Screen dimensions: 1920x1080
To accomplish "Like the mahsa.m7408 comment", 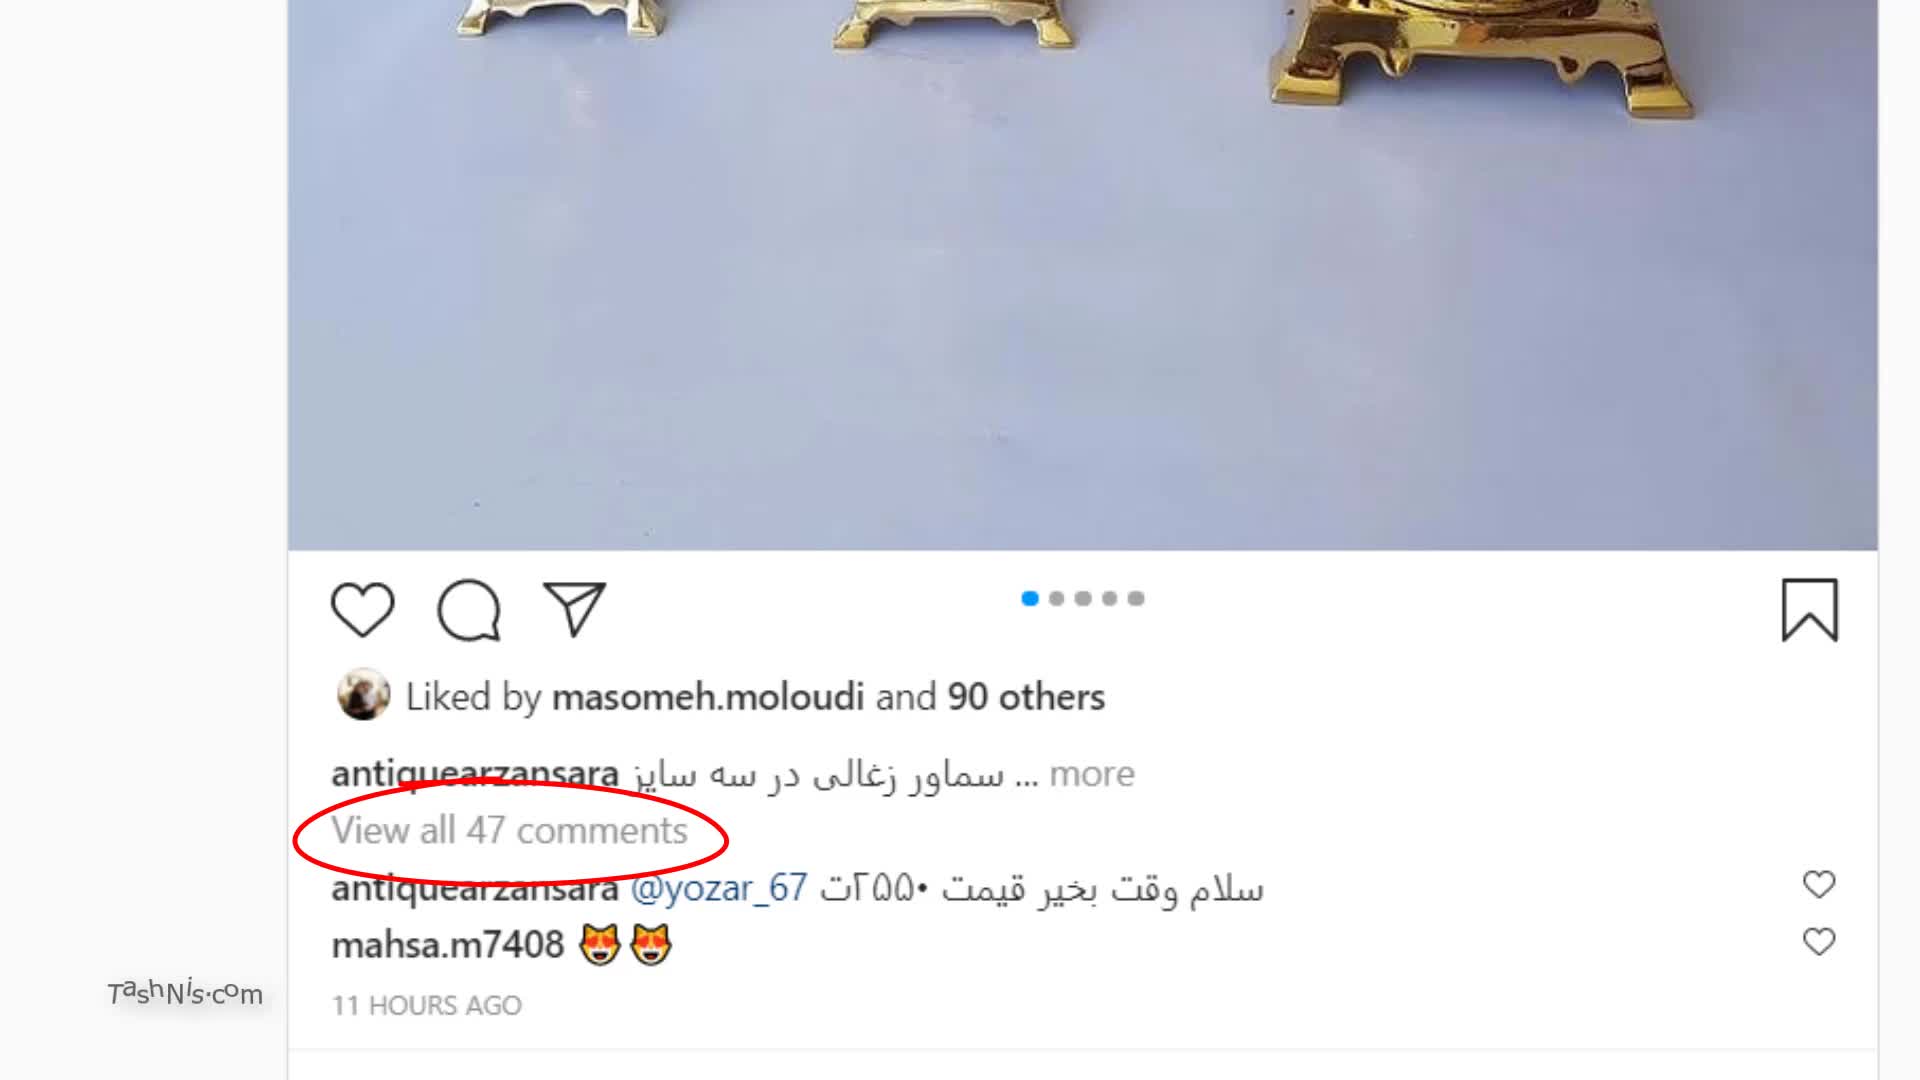I will pyautogui.click(x=1819, y=941).
